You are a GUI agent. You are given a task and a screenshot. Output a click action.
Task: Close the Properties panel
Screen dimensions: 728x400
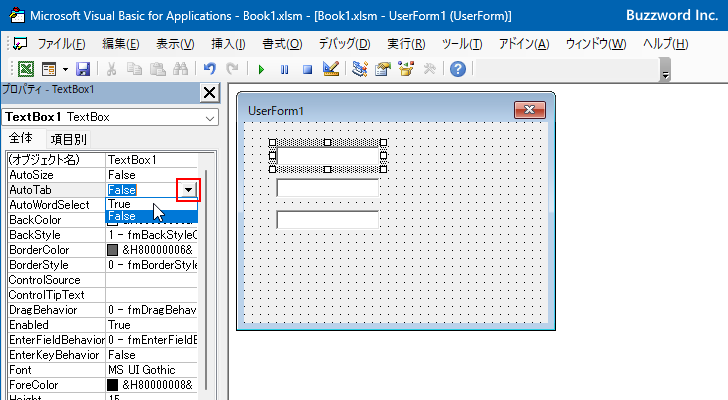[x=209, y=93]
